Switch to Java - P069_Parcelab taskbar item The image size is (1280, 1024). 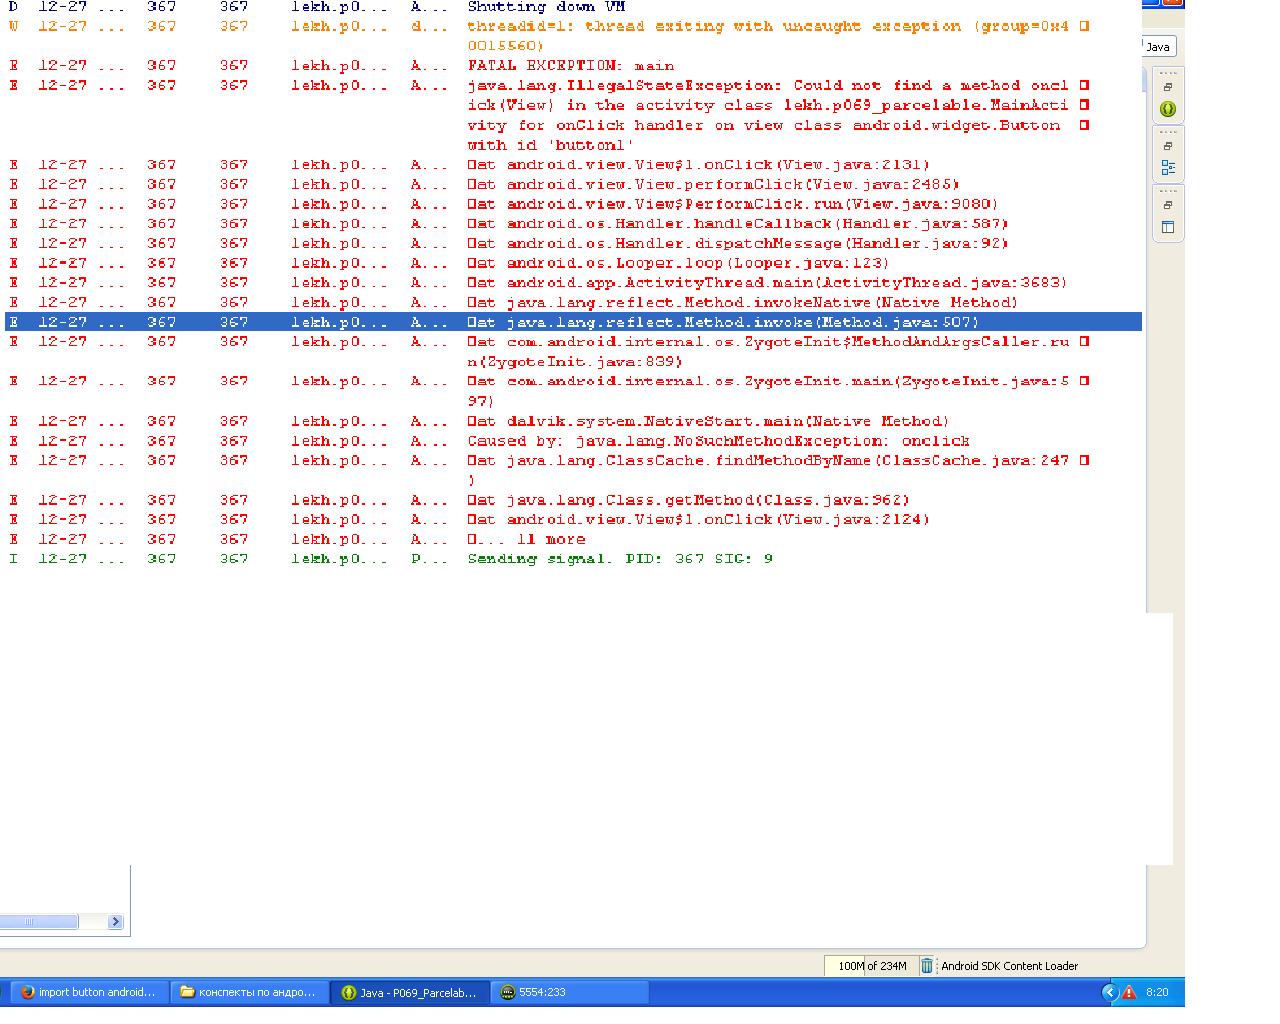pyautogui.click(x=410, y=992)
